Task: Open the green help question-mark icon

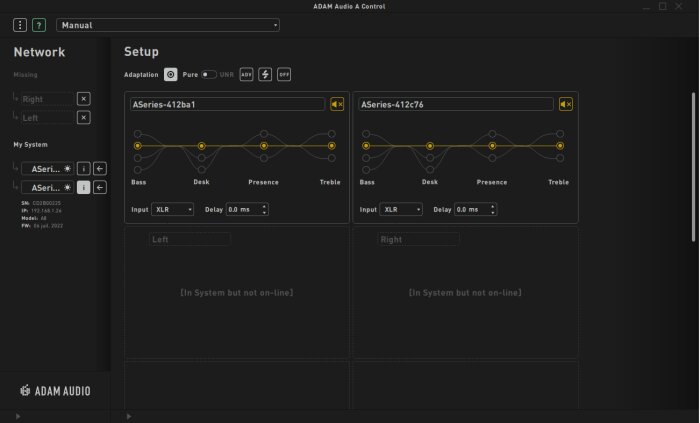Action: coord(39,25)
